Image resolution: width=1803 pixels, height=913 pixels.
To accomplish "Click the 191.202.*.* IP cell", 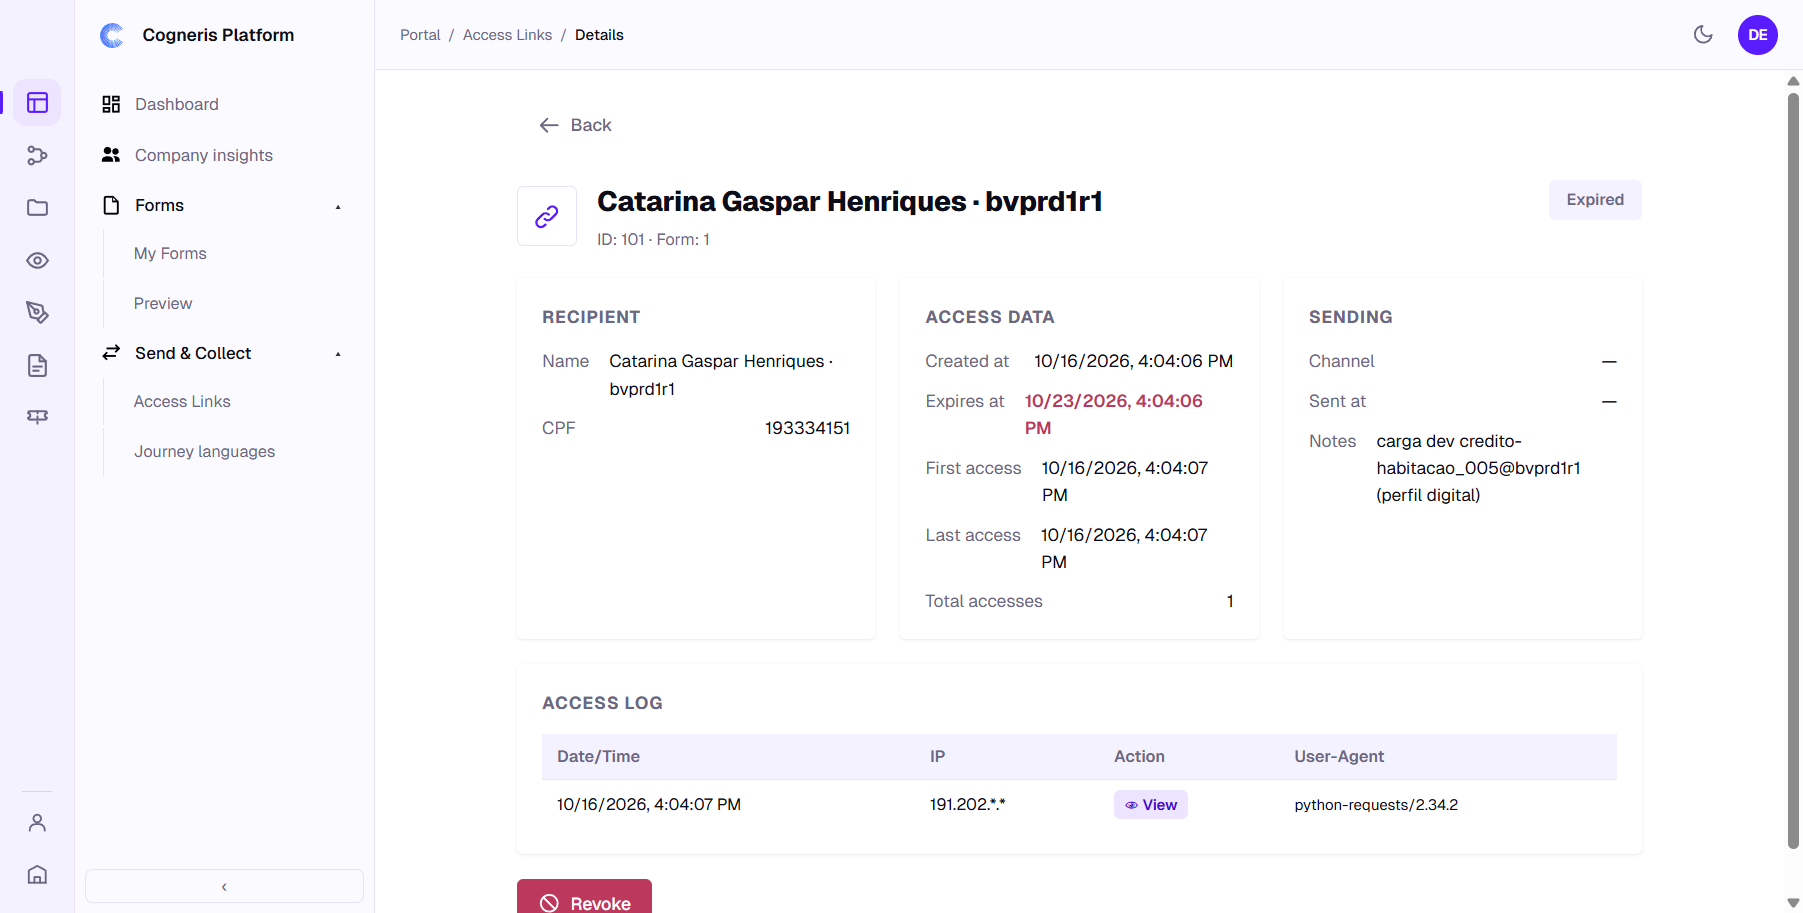I will tap(967, 805).
